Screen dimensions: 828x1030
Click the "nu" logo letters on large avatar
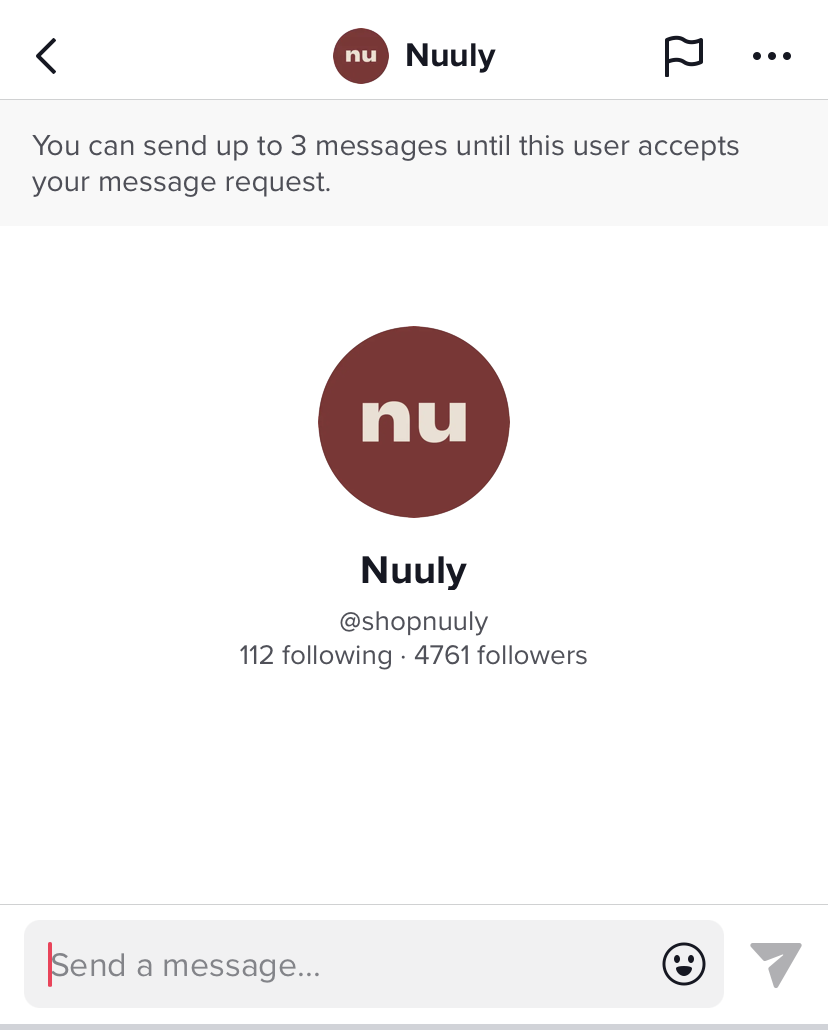point(414,421)
